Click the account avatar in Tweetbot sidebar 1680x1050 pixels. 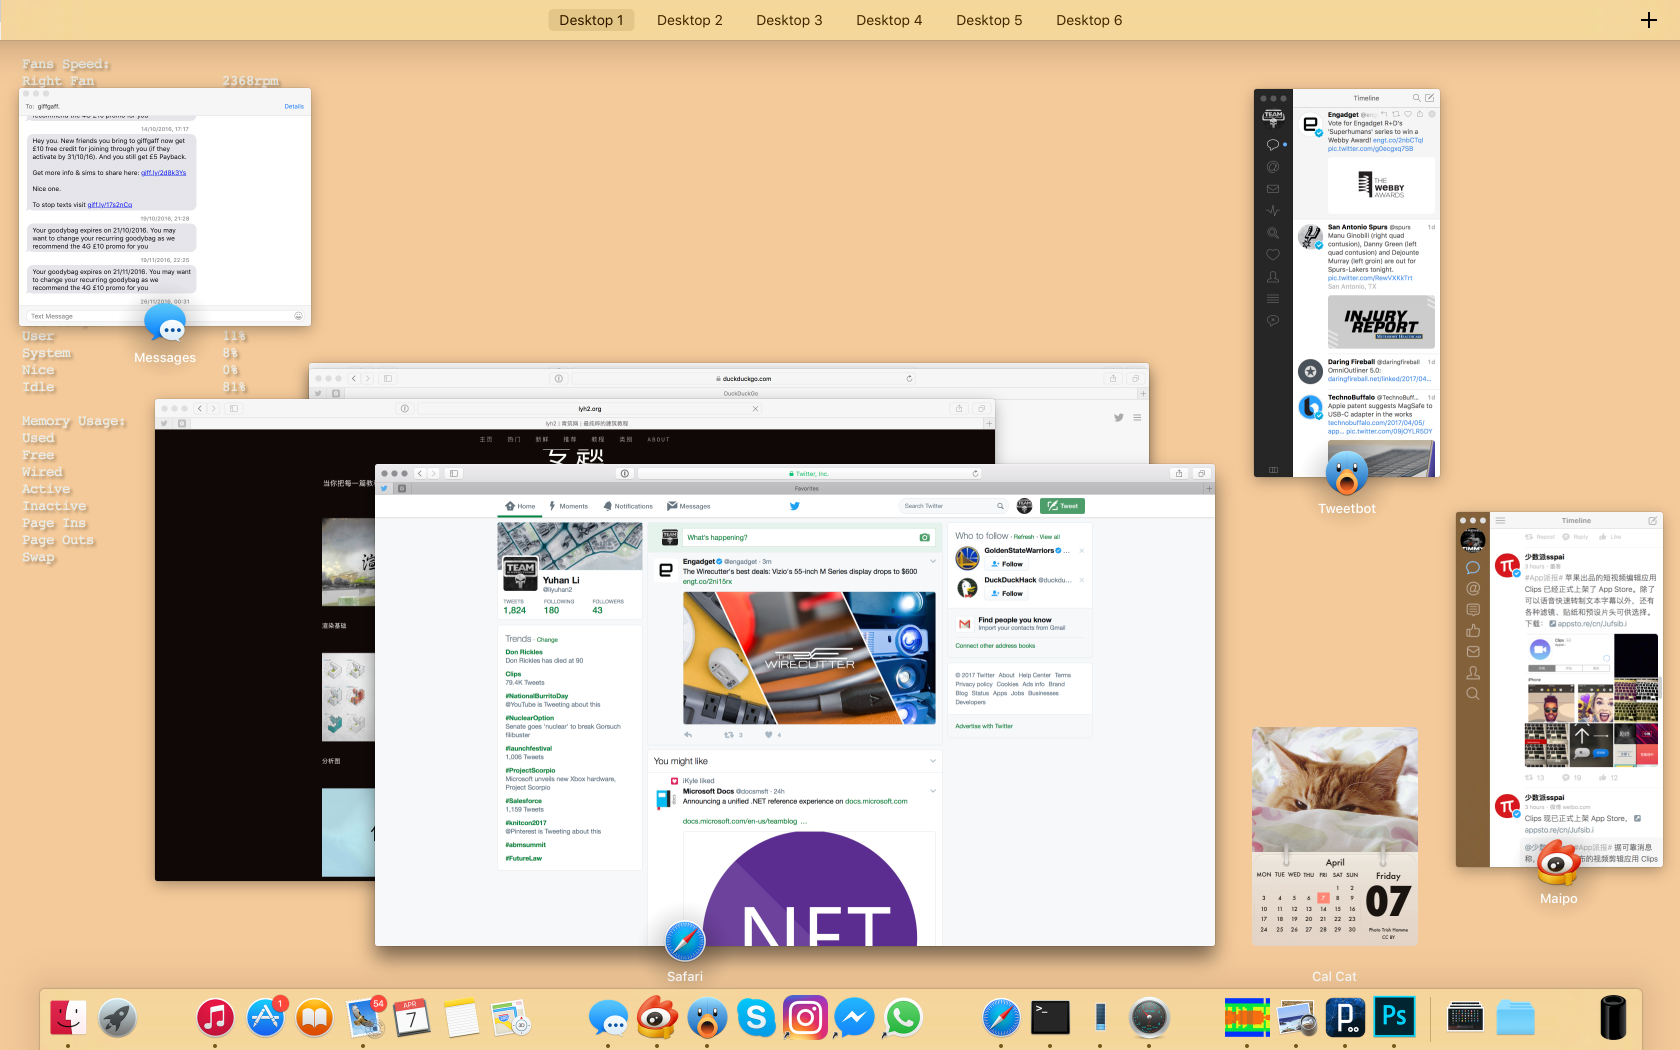pos(1273,118)
